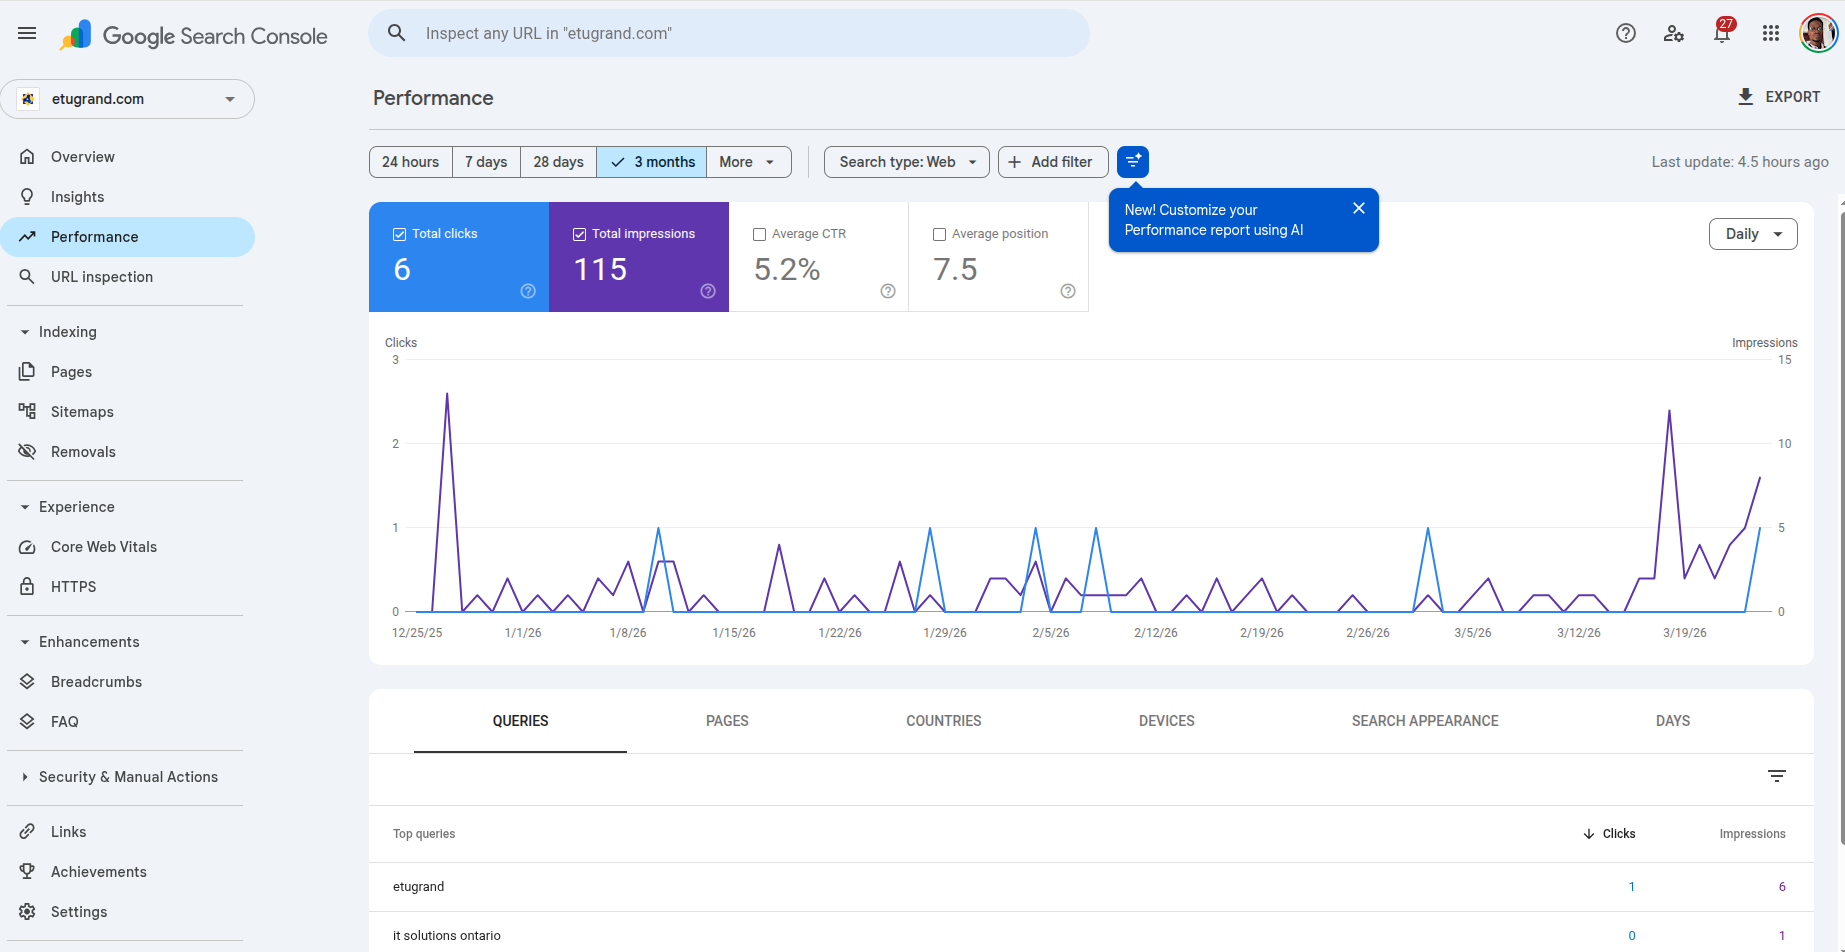Select the 28 days date range
This screenshot has width=1845, height=952.
pos(558,162)
